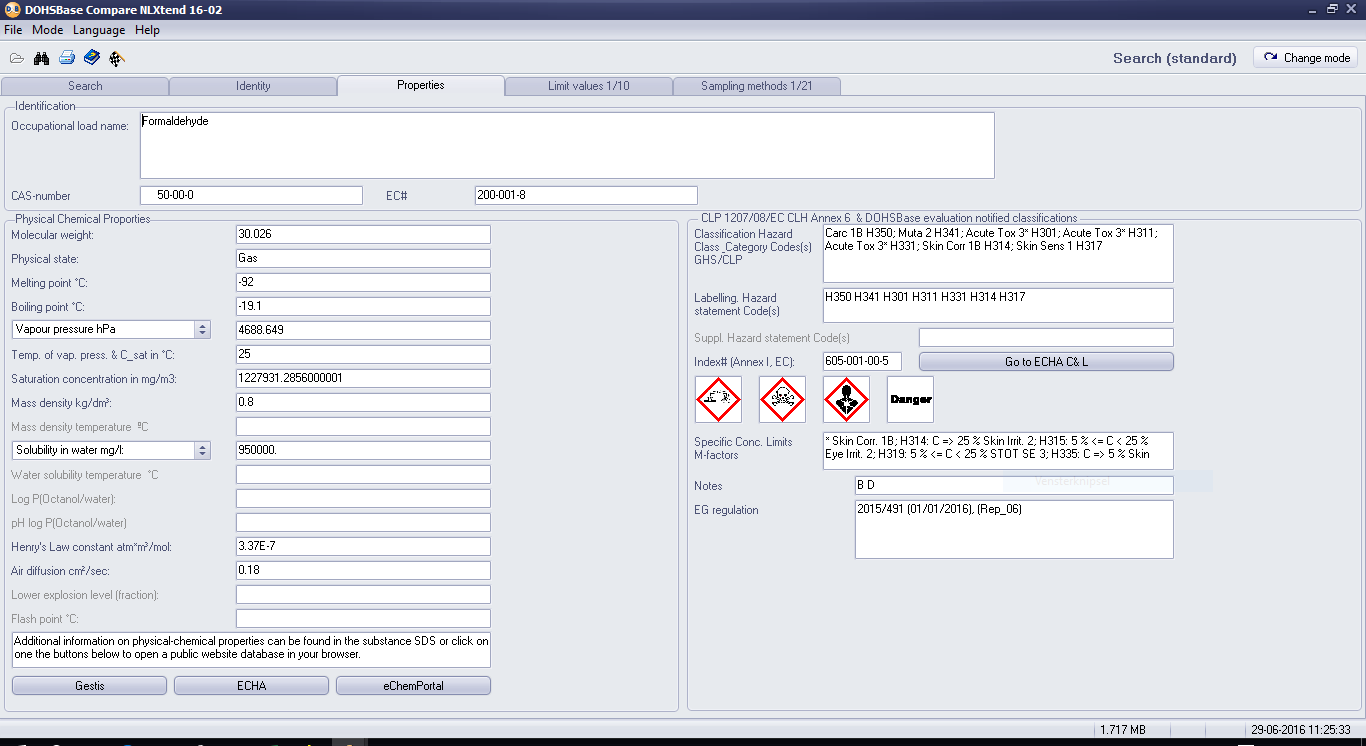Click the open folder toolbar icon
The image size is (1366, 746).
tap(17, 58)
